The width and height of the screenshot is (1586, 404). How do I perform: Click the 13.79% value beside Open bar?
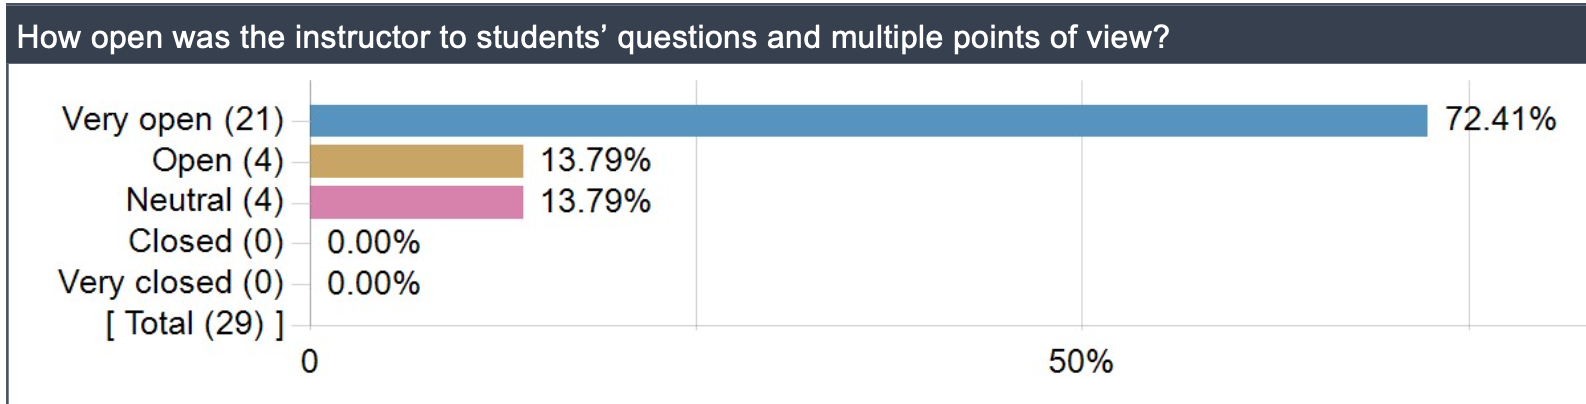596,161
